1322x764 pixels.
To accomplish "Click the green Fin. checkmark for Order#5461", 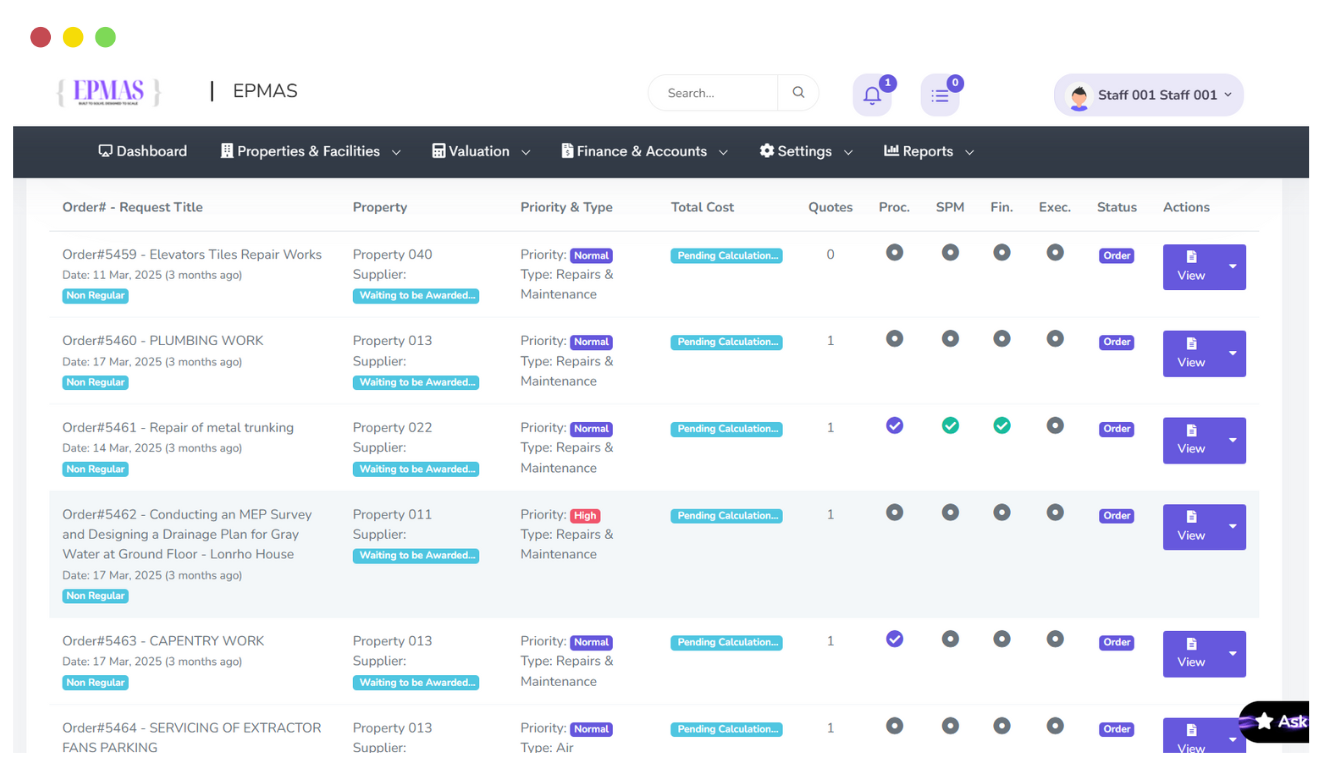I will tap(1001, 426).
